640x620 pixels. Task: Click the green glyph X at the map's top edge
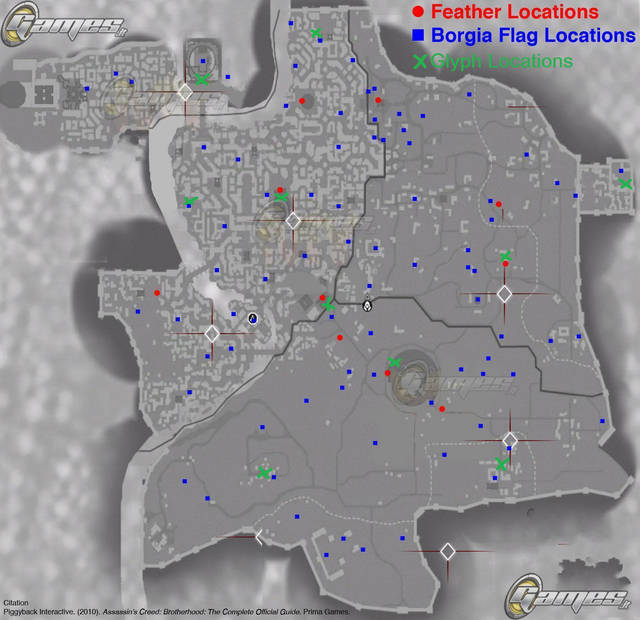coord(316,34)
